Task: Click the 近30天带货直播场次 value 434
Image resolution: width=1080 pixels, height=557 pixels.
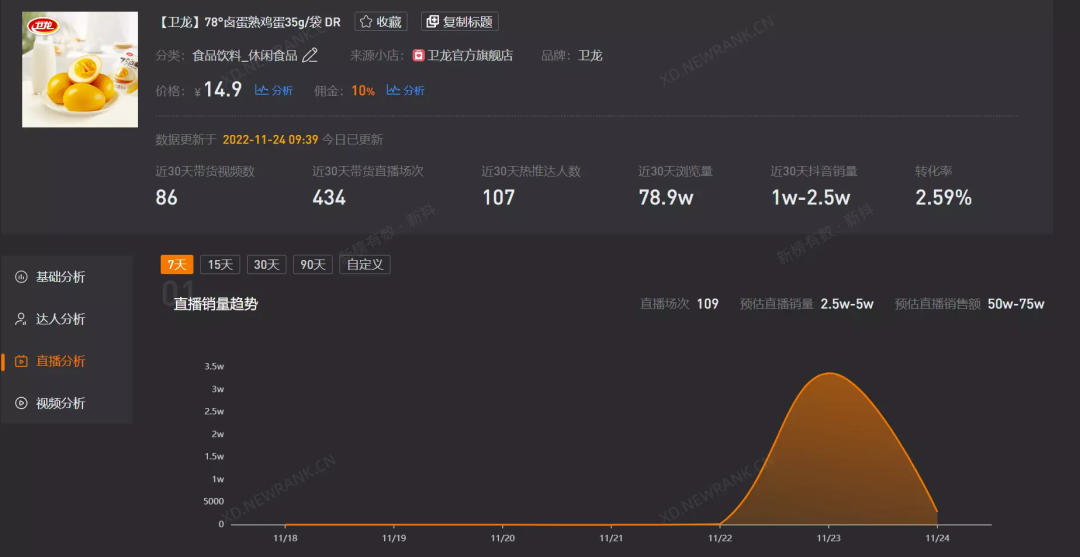Action: 329,198
